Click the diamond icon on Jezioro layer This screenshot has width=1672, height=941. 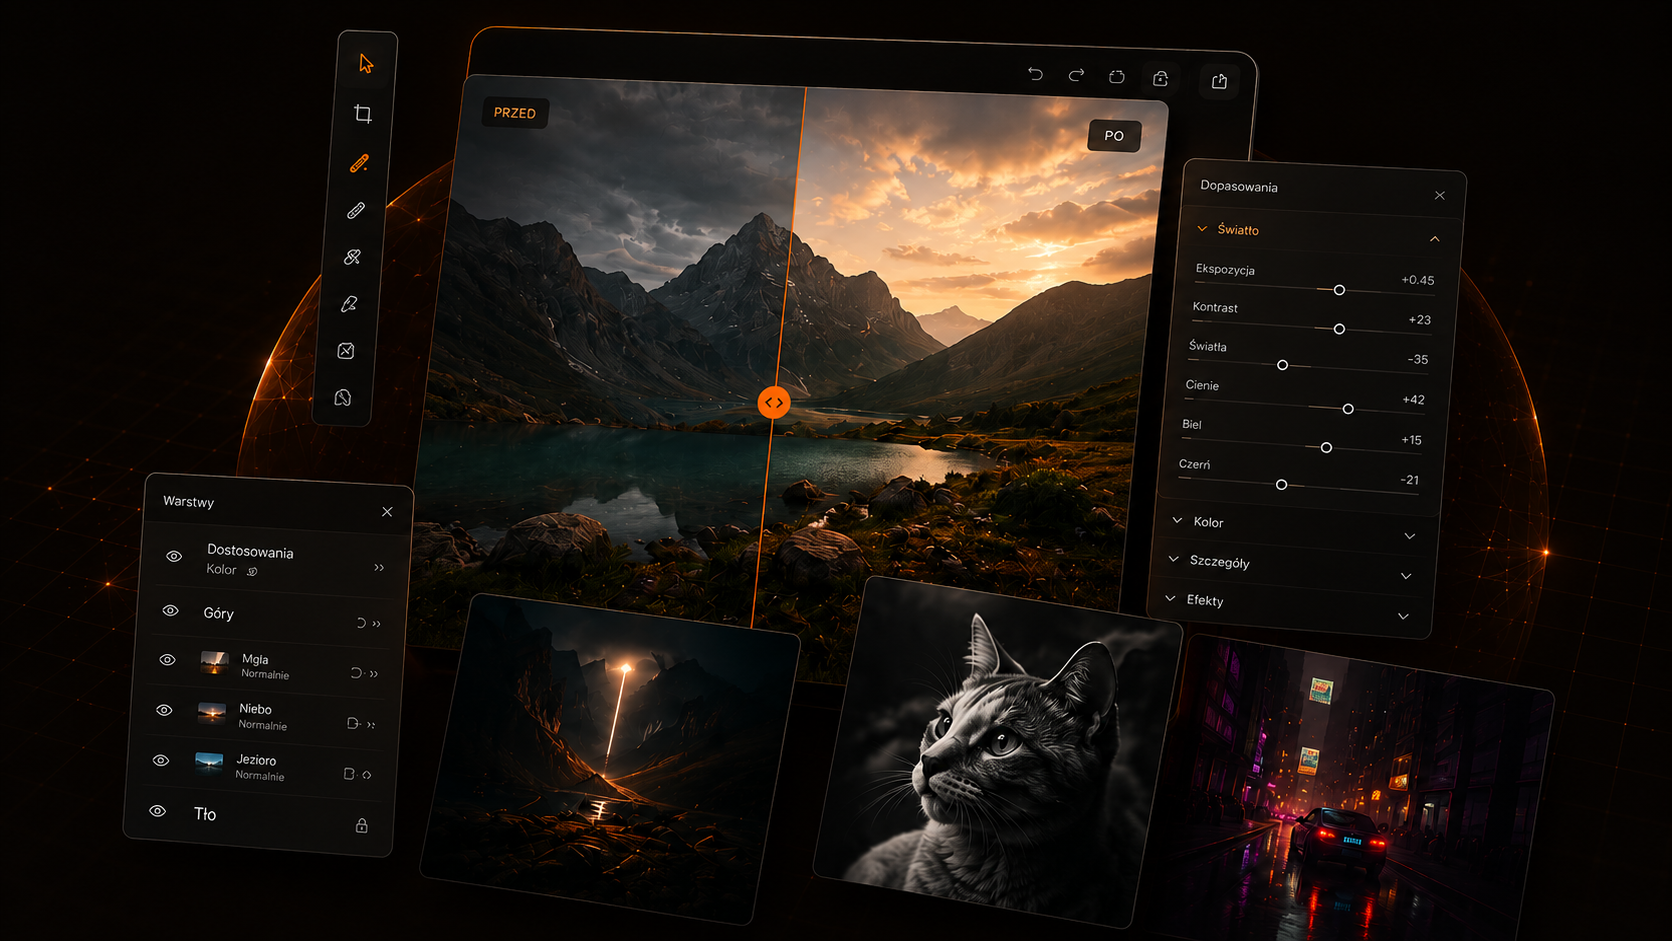[x=367, y=775]
